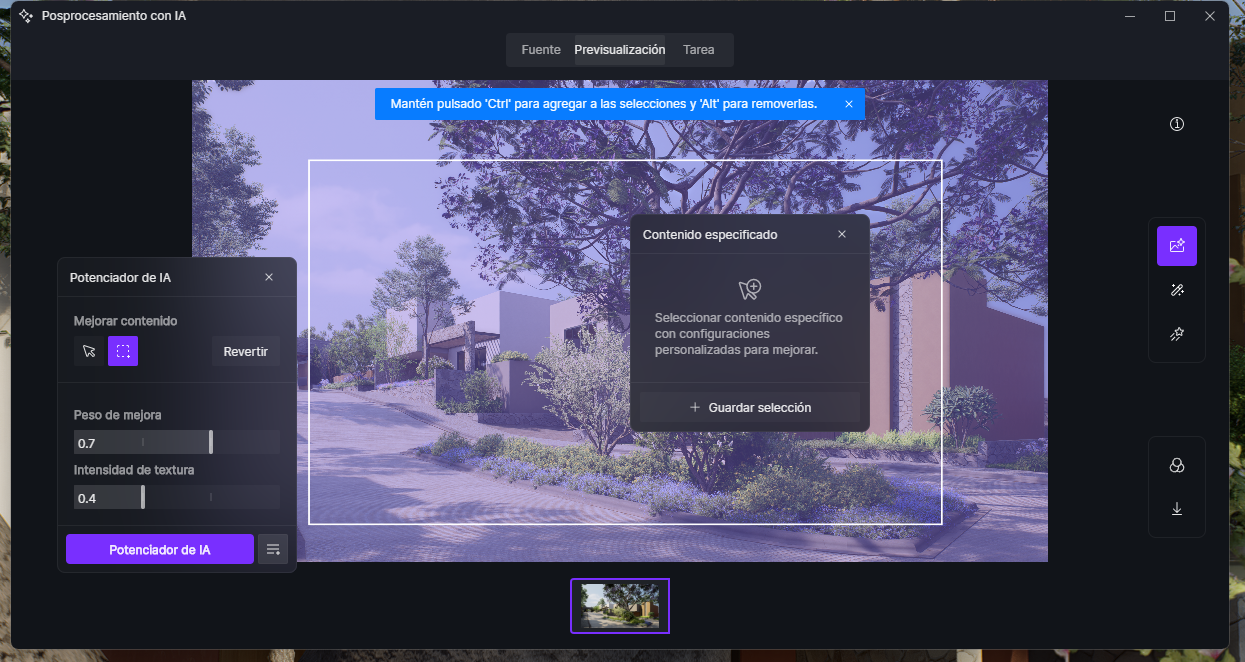The width and height of the screenshot is (1245, 662).
Task: Click the shooting star effects icon
Action: pos(1176,334)
